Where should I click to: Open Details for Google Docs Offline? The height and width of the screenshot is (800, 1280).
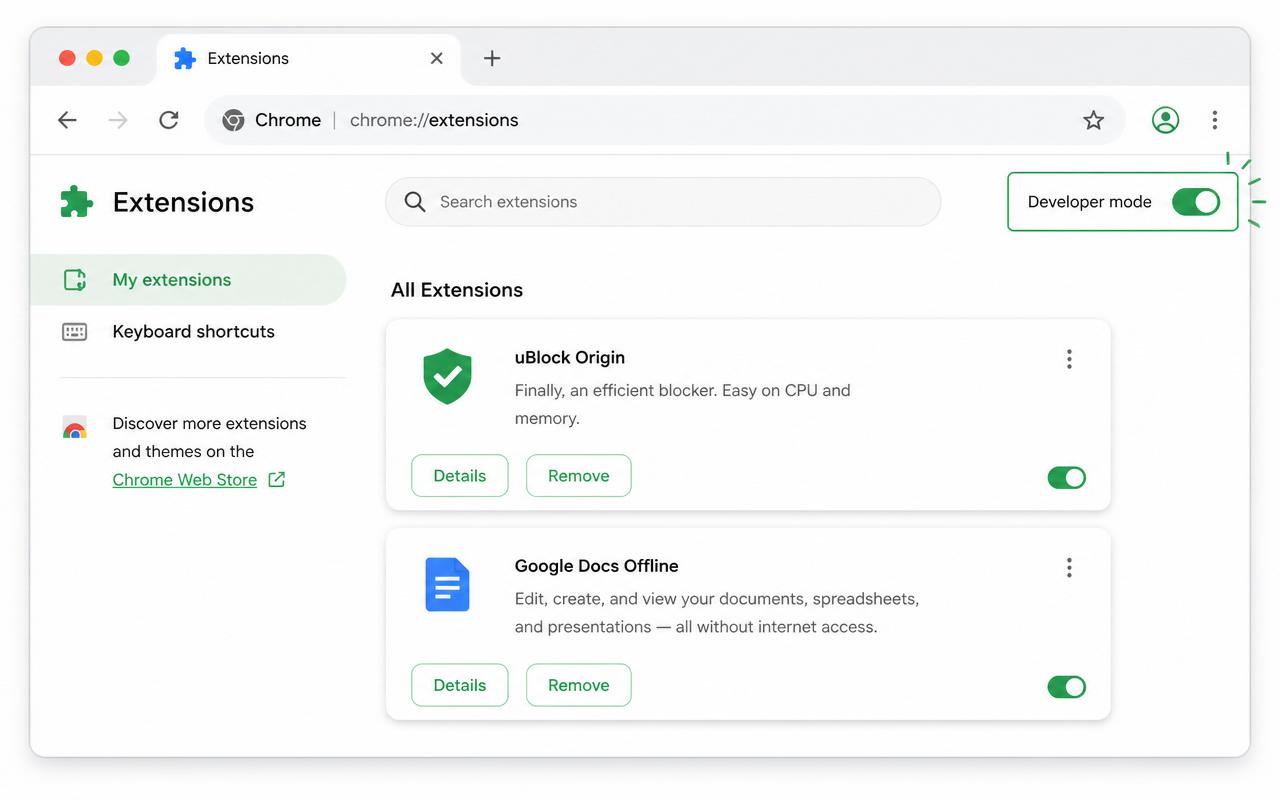(x=460, y=686)
